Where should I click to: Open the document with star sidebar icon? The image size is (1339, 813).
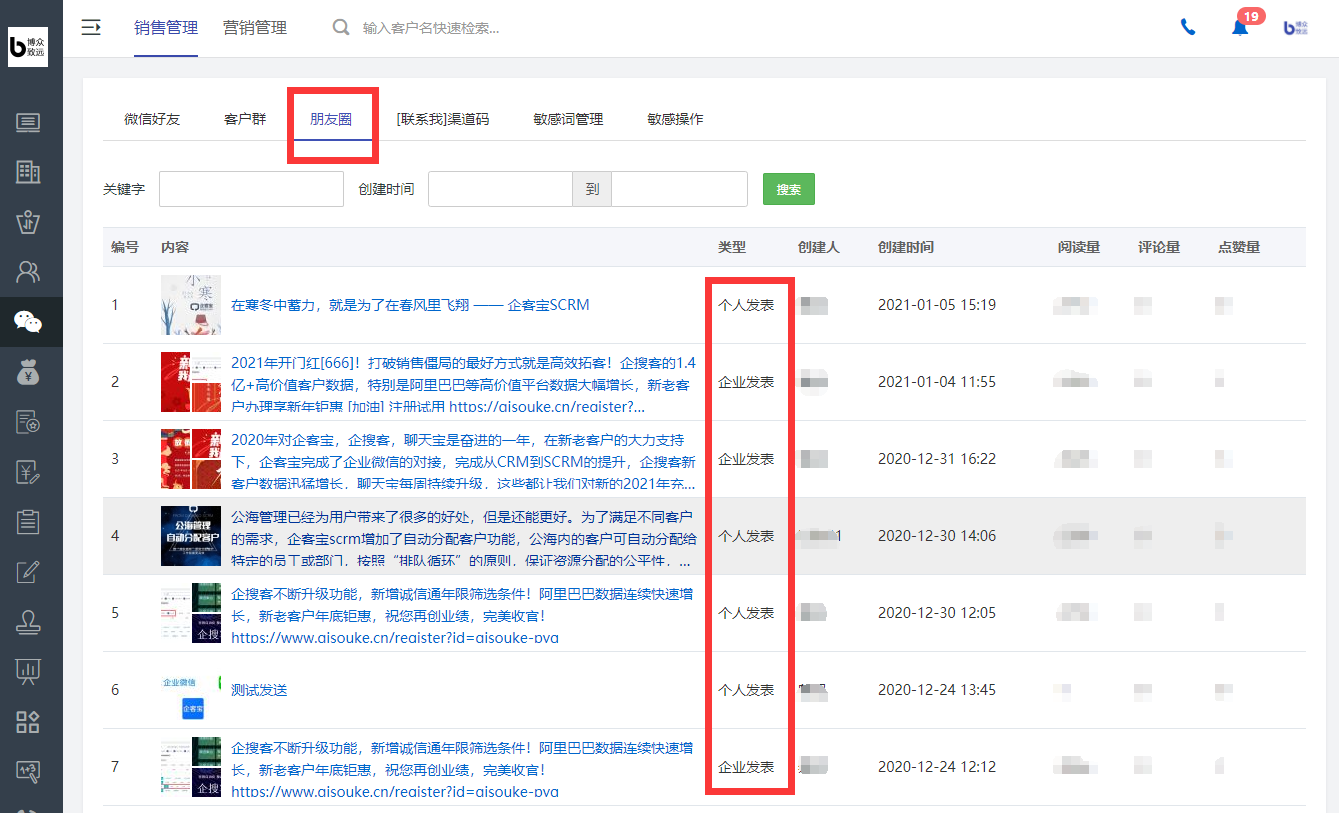(x=28, y=422)
